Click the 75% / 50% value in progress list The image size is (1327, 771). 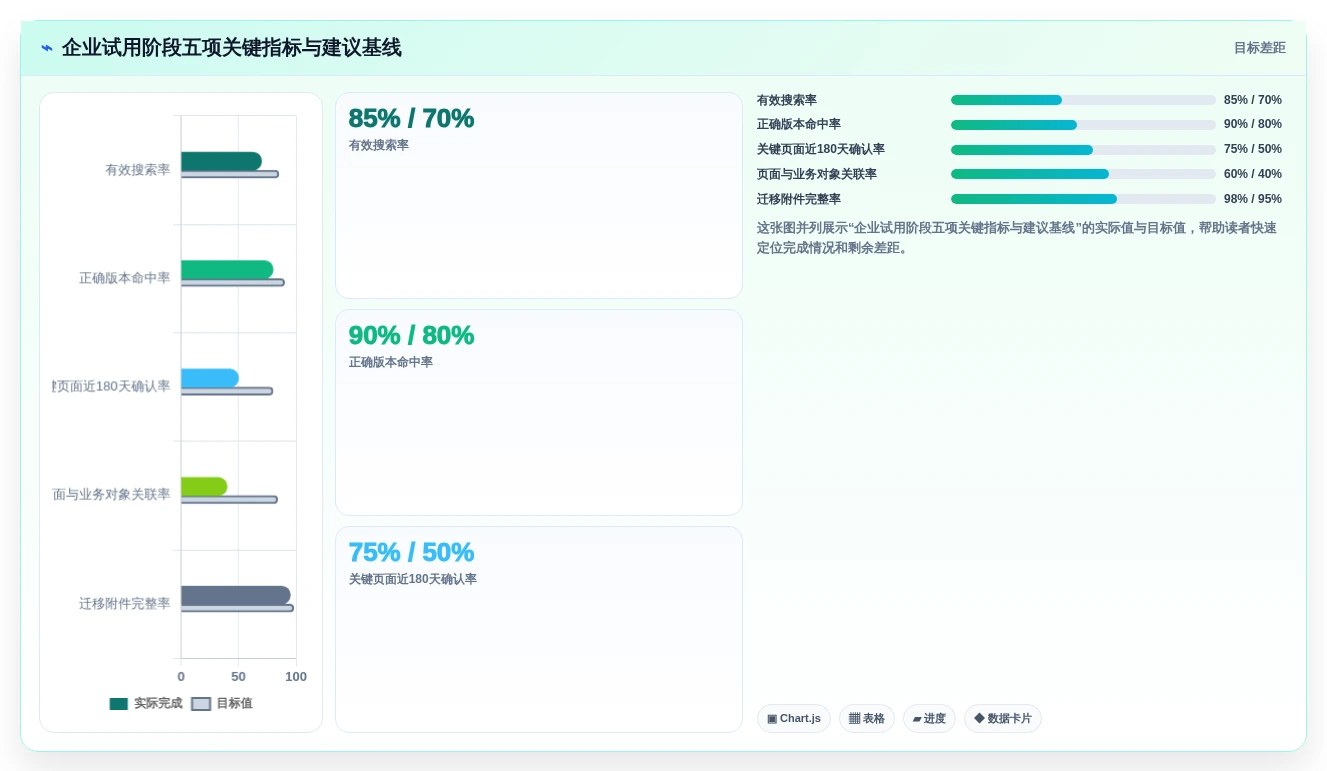[x=1253, y=149]
